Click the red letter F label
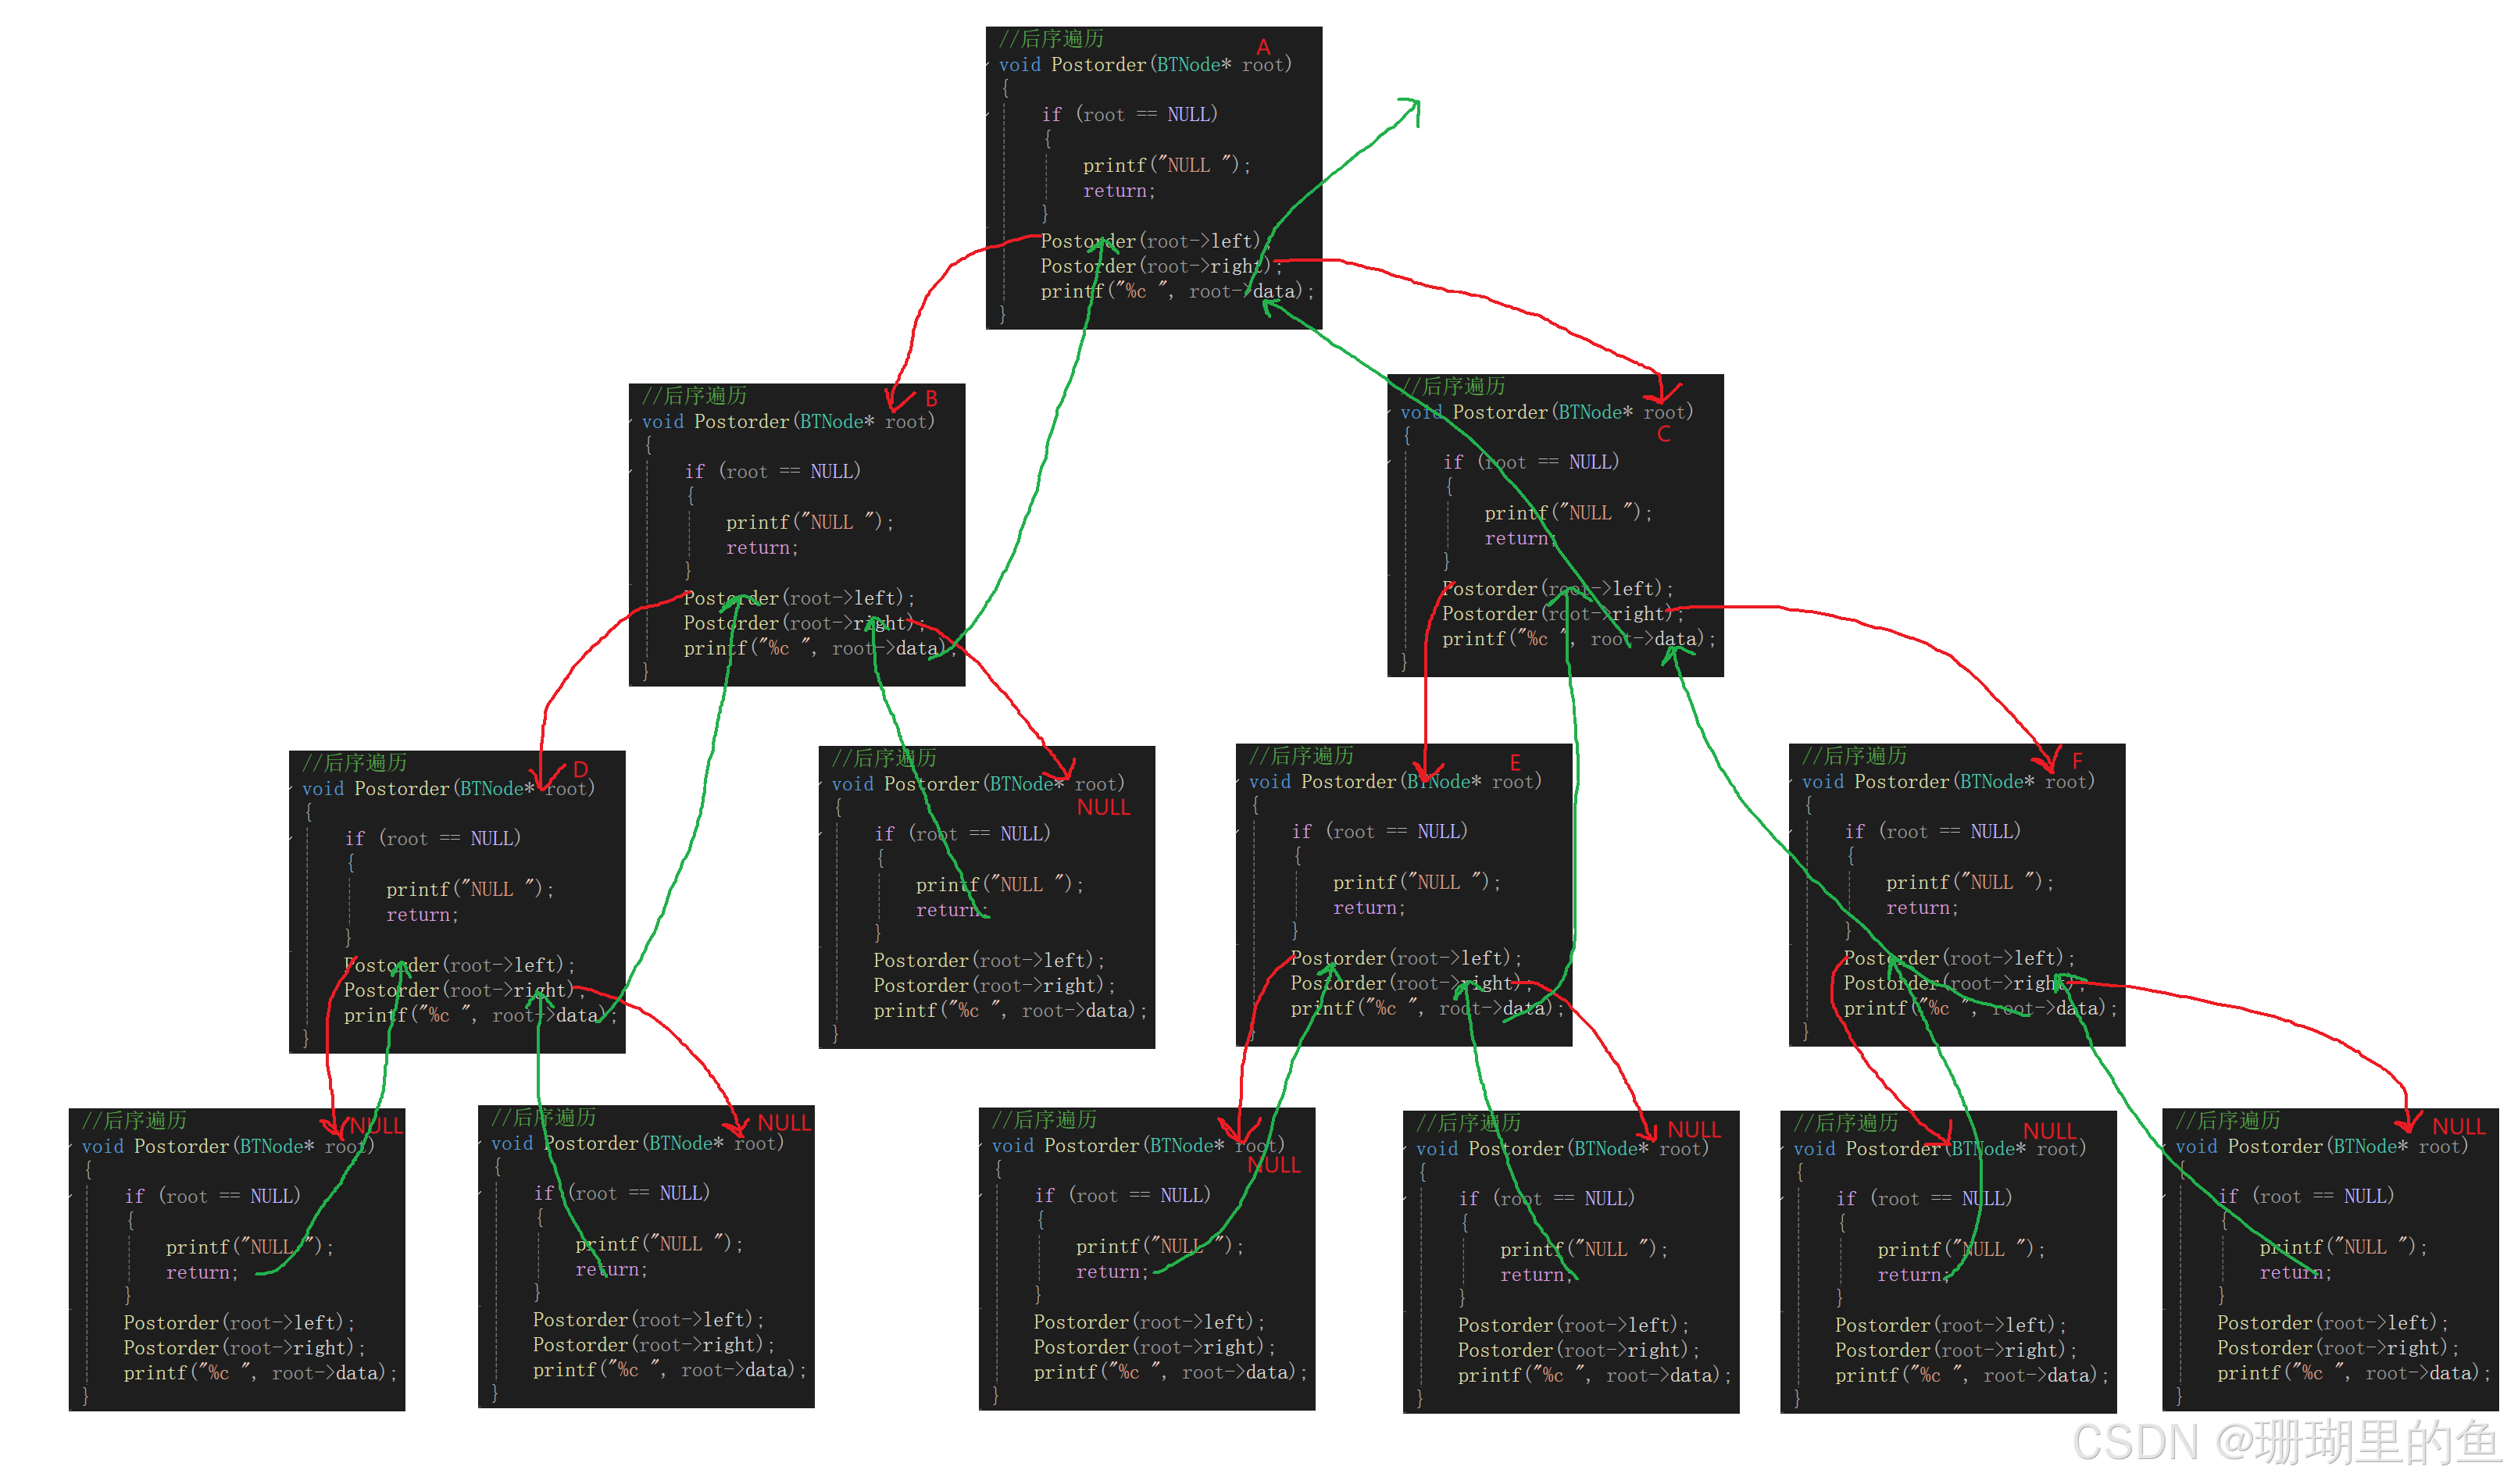The height and width of the screenshot is (1484, 2507). (x=2077, y=760)
